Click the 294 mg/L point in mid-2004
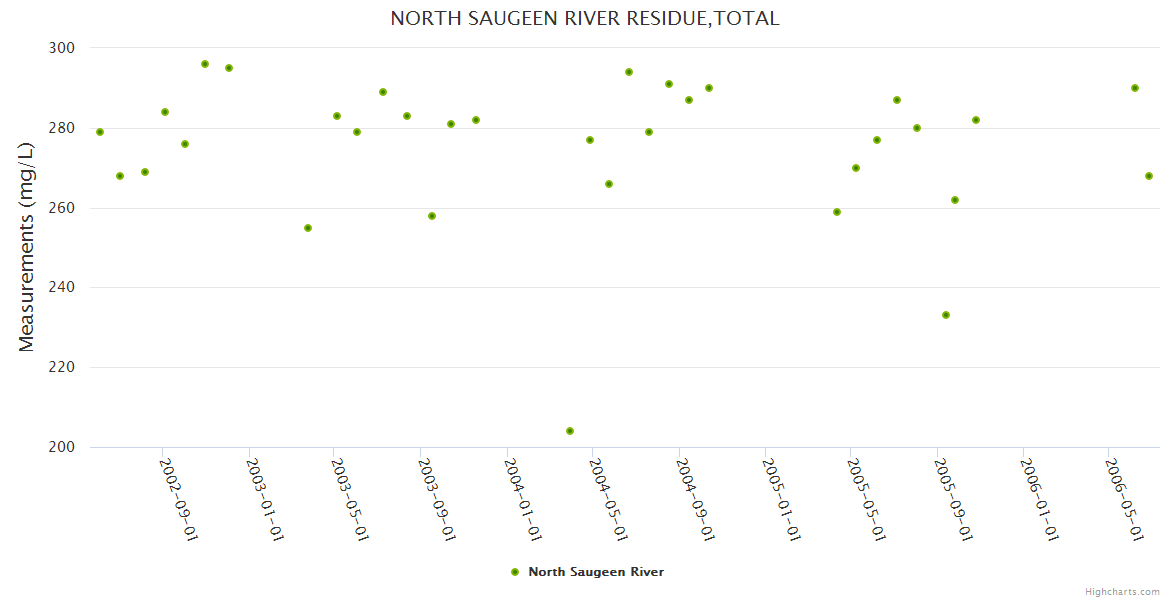Screen dimensions: 1170x600 (629, 72)
